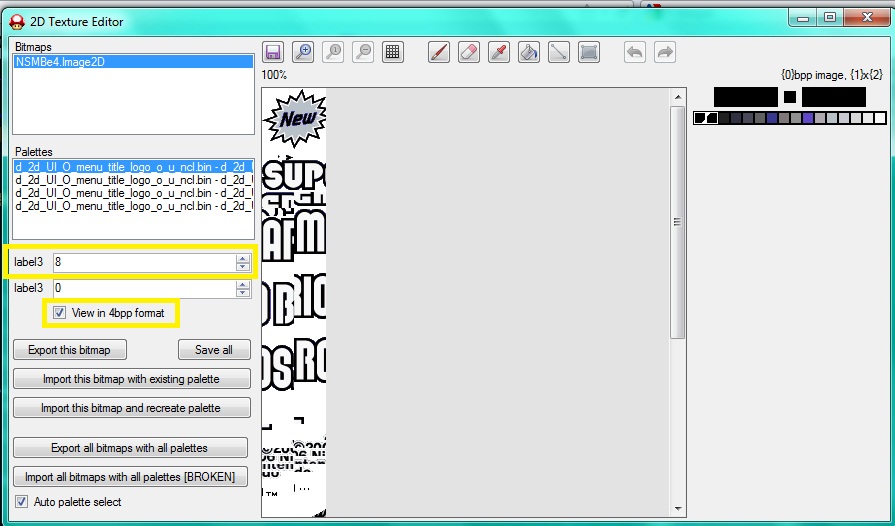Click the Zoom Out magnifier icon
895x526 pixels.
tap(363, 52)
